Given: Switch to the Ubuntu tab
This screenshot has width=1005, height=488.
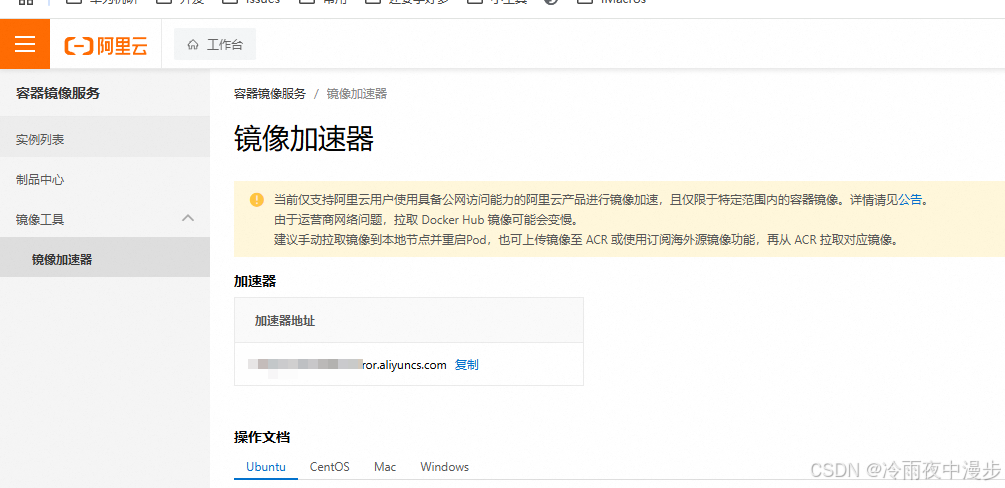Looking at the screenshot, I should 266,467.
